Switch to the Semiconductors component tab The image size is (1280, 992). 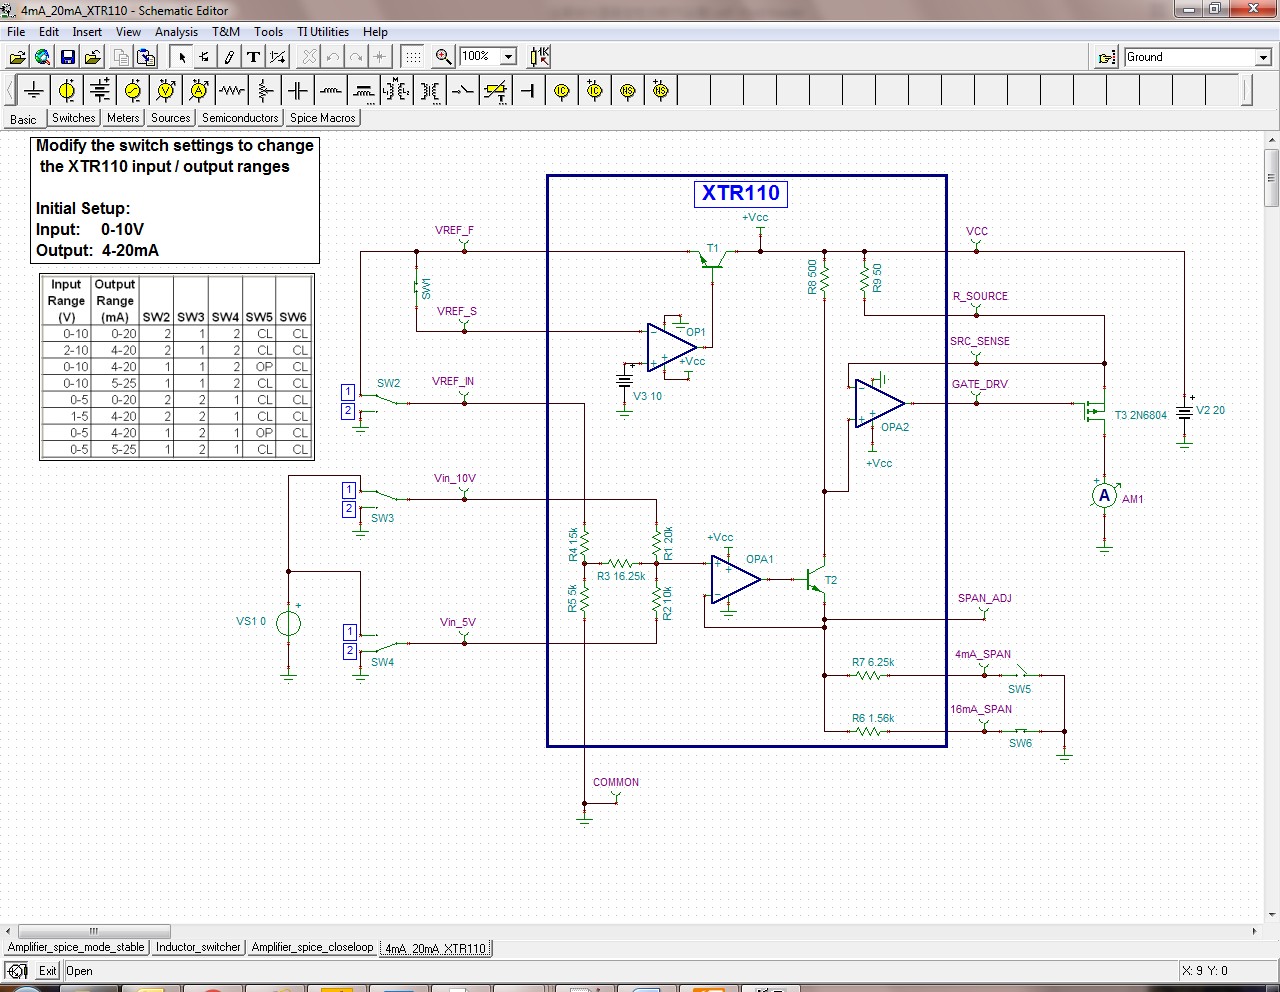[240, 118]
